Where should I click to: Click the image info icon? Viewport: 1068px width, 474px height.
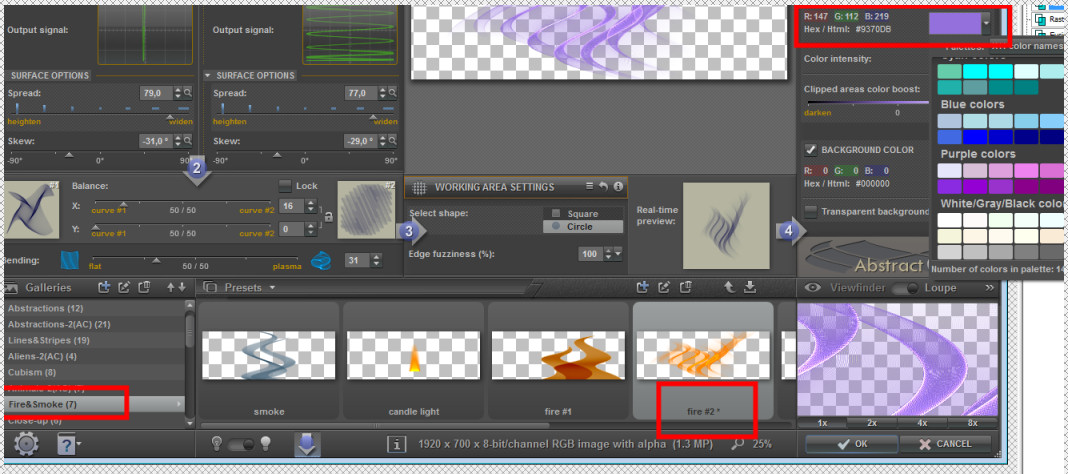pyautogui.click(x=396, y=444)
